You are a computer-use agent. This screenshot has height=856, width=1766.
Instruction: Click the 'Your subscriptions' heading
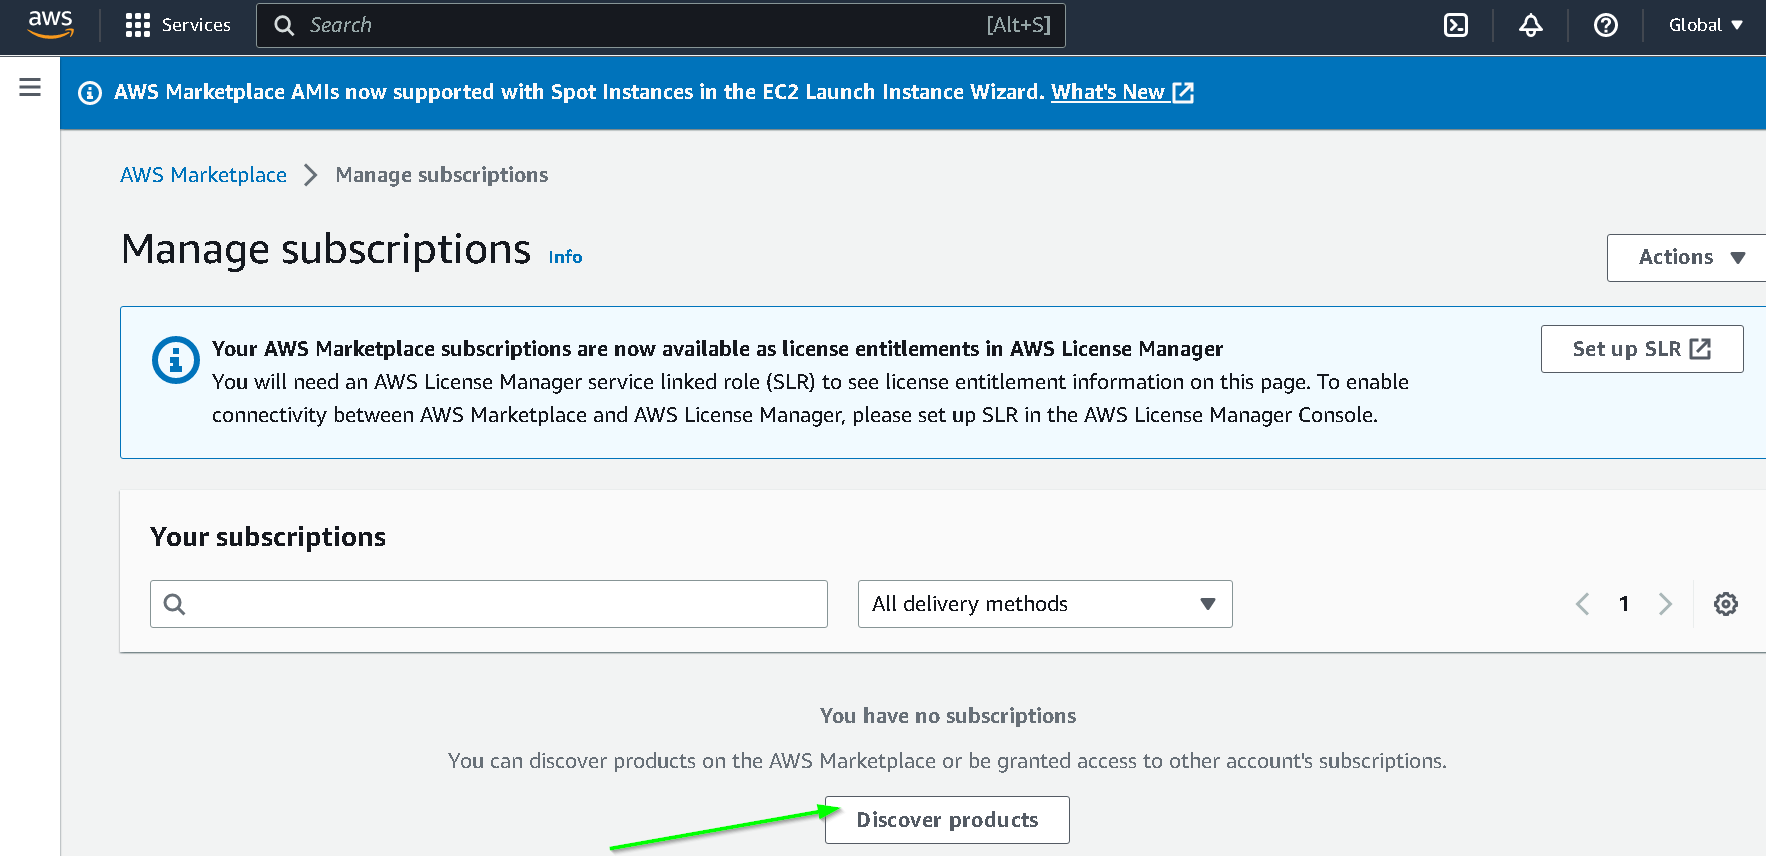click(268, 537)
